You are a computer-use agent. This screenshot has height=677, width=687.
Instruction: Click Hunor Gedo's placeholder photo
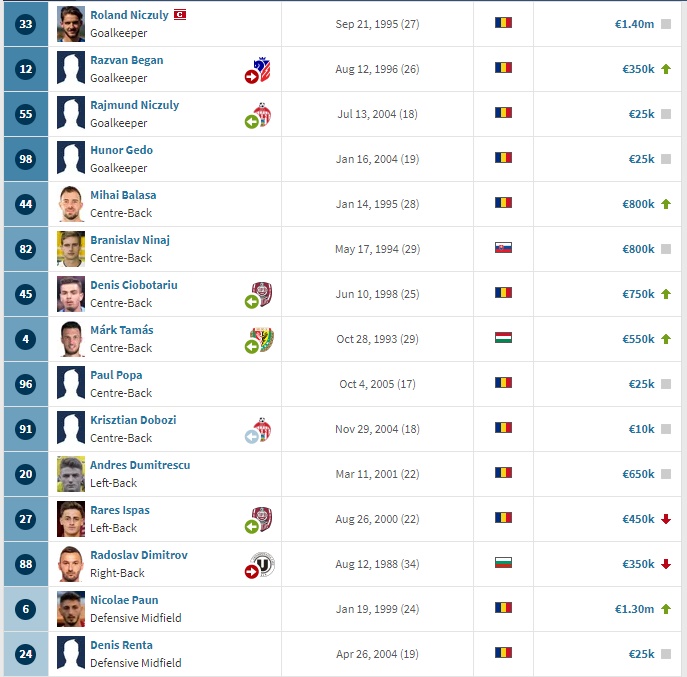(71, 159)
